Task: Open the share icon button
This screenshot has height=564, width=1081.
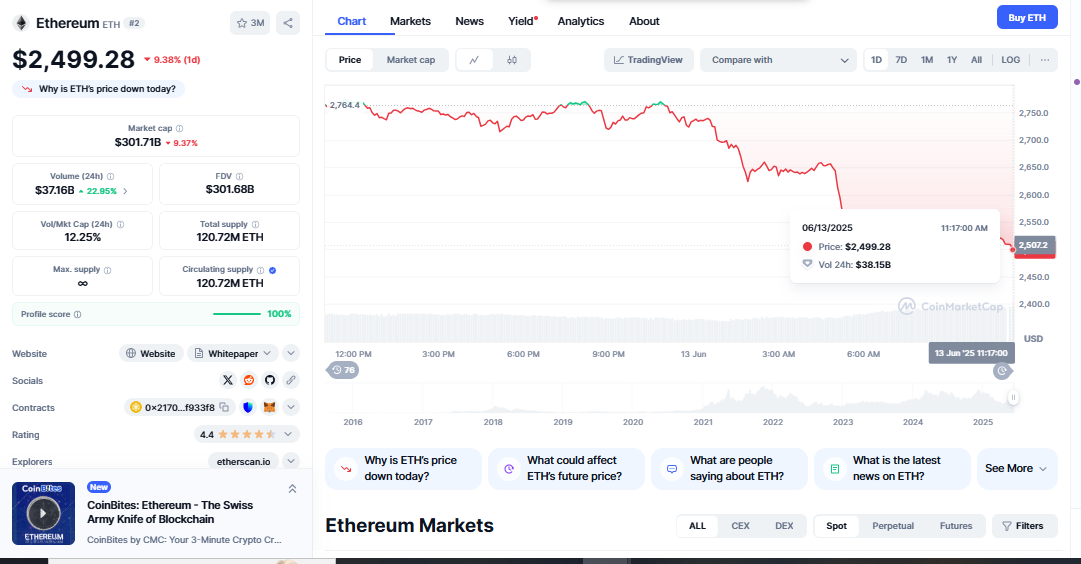Action: pos(288,23)
